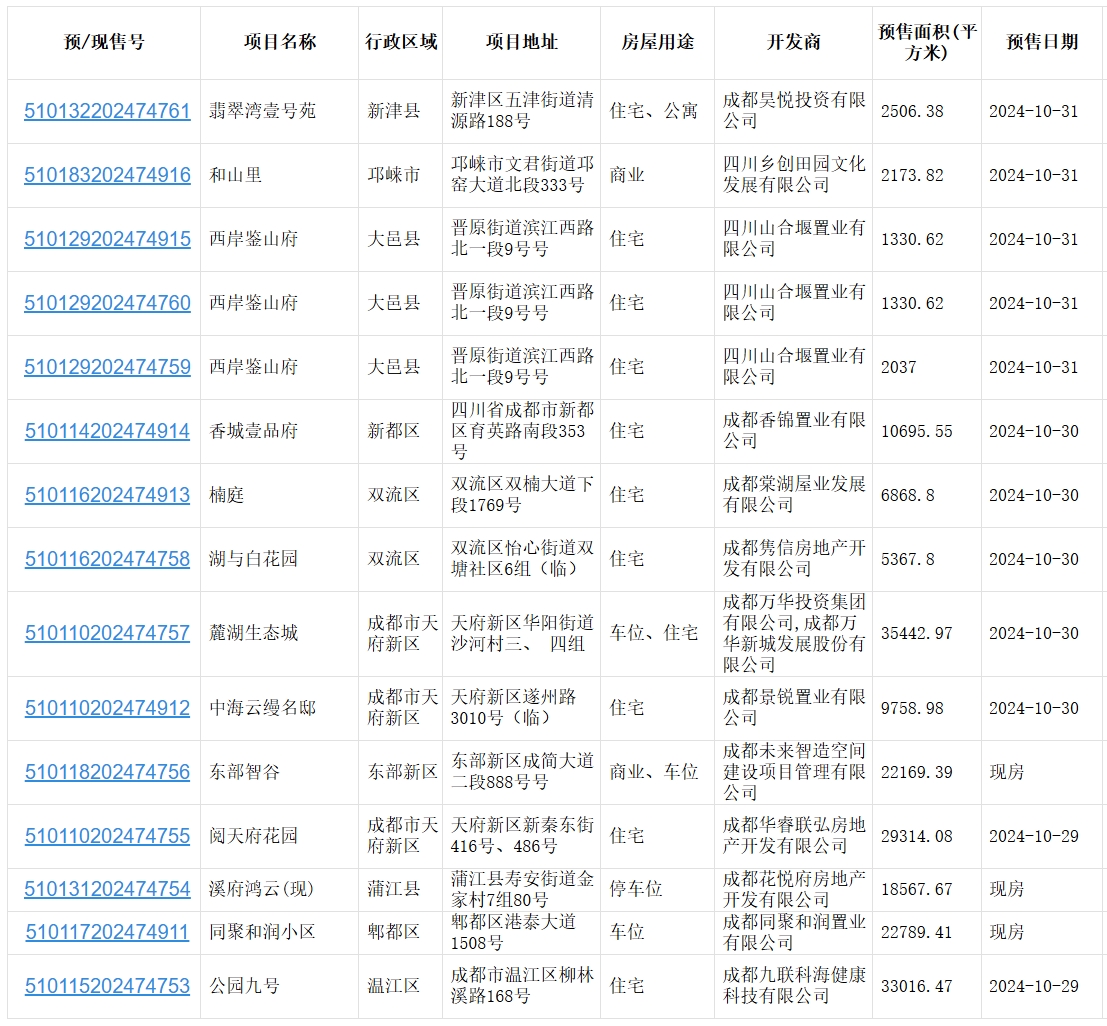Click the 项目名称 column header
Viewport: 1107px width, 1026px height.
[280, 42]
